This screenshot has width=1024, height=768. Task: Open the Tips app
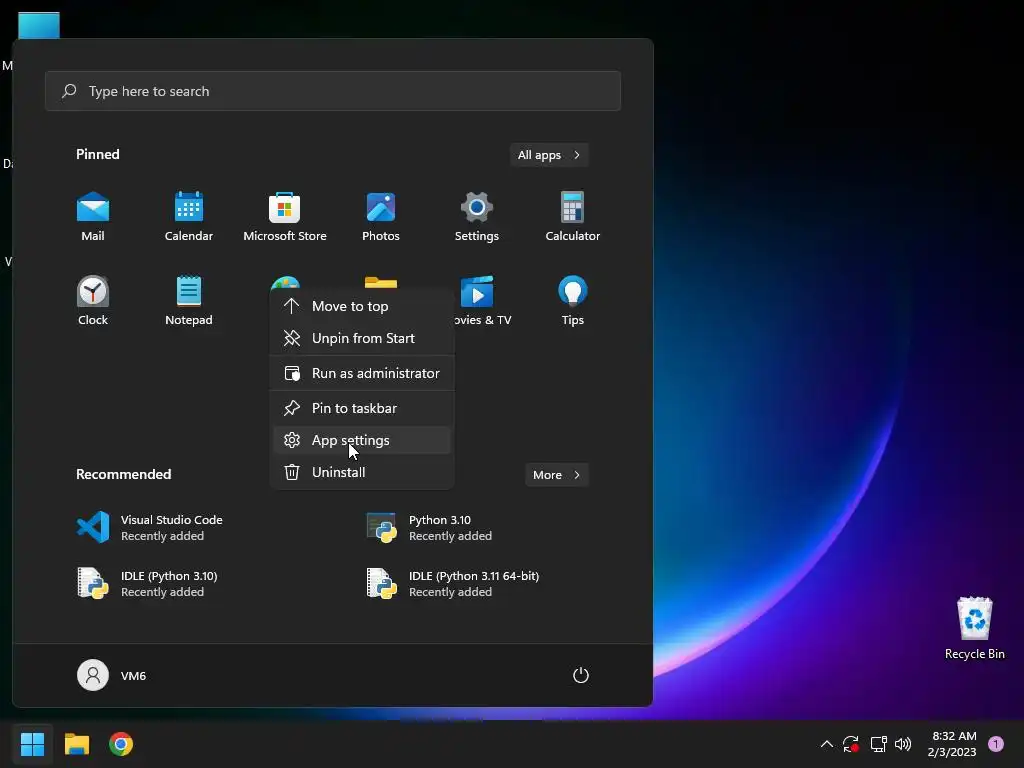[573, 300]
